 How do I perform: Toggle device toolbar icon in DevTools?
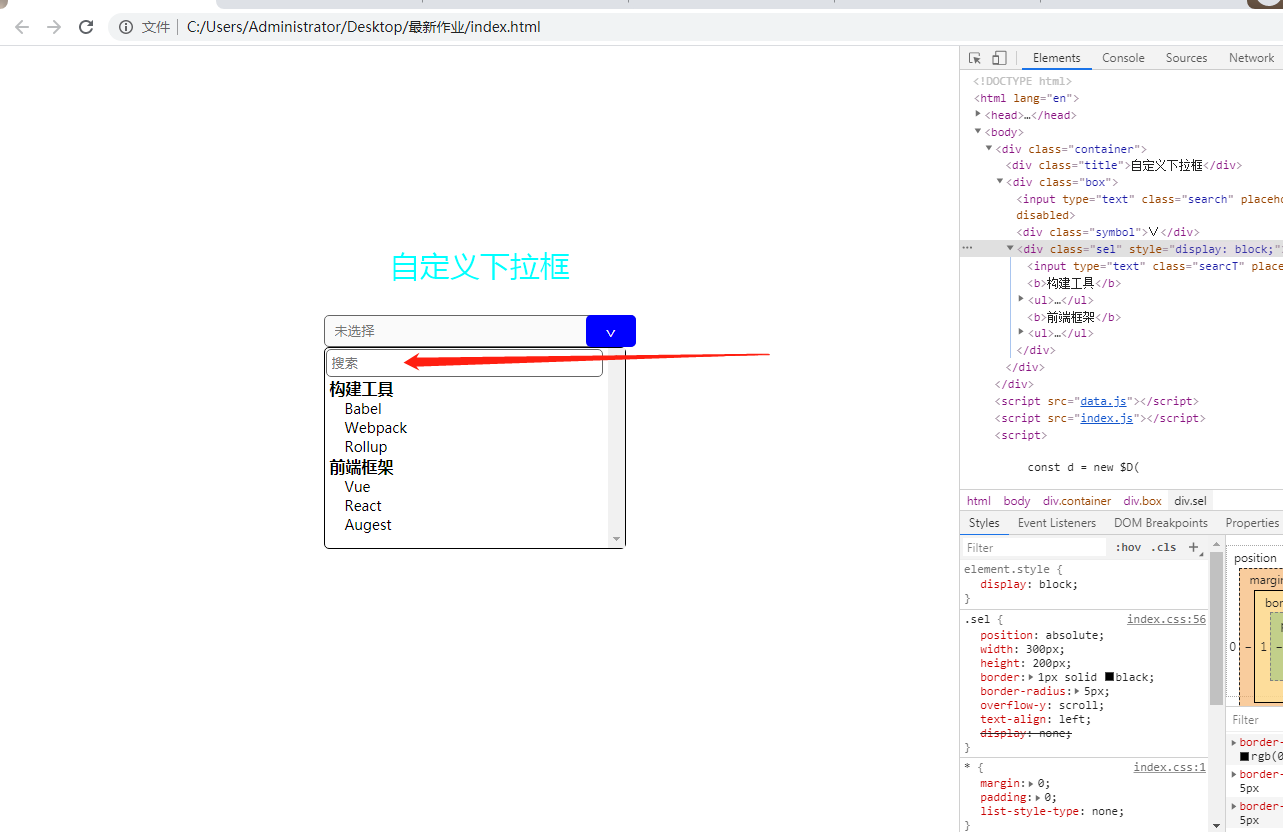[x=1000, y=58]
